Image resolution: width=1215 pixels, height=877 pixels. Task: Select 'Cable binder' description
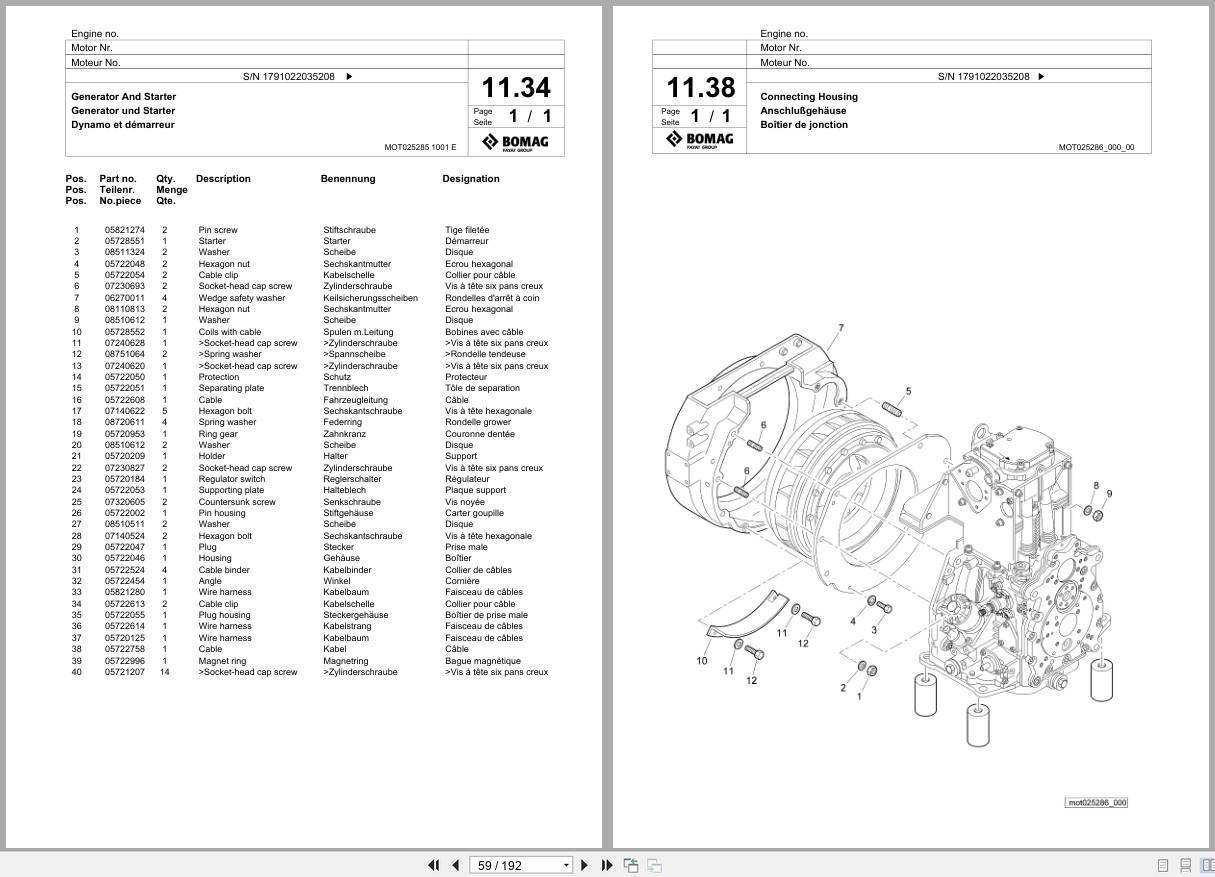(x=224, y=570)
